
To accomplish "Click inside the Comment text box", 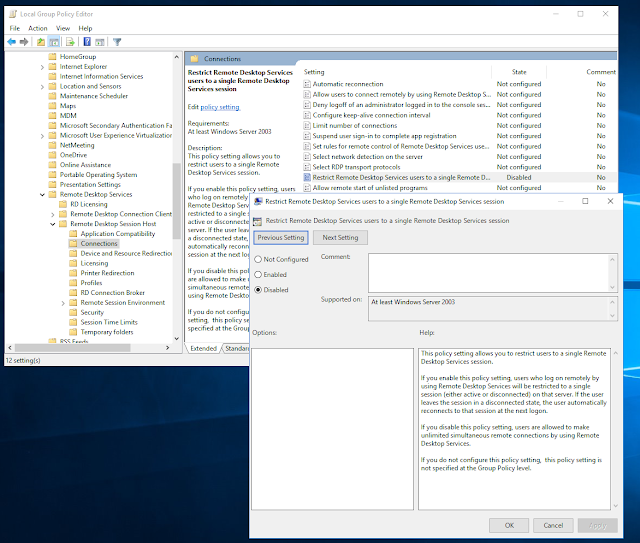I will tap(489, 272).
